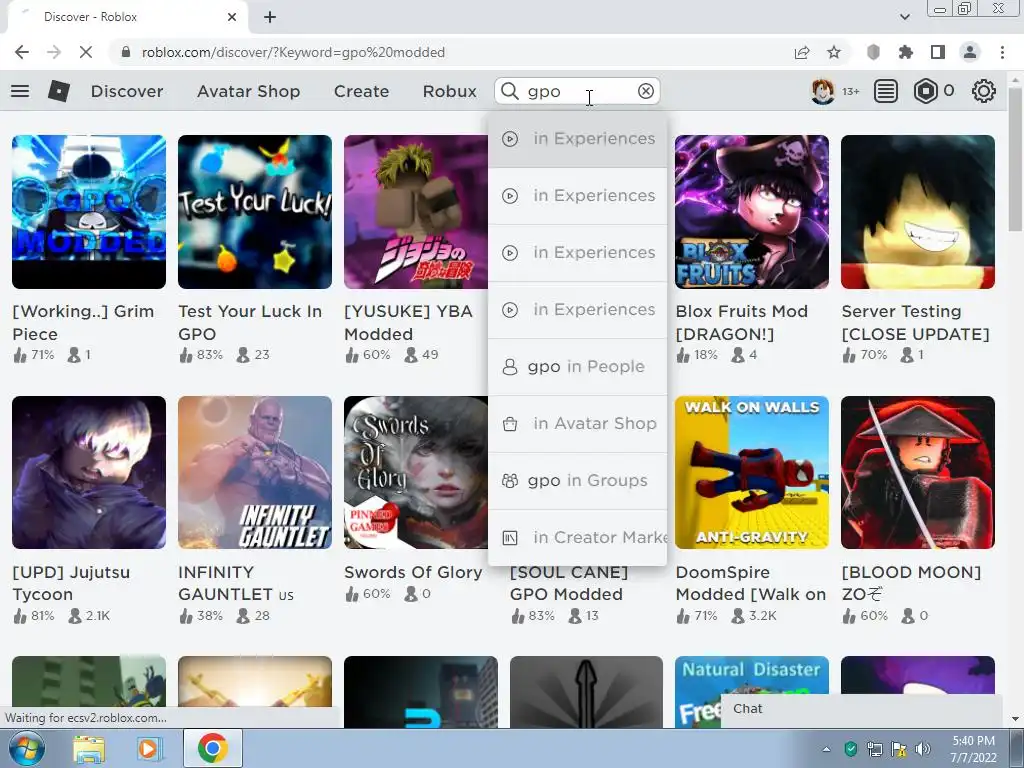Image resolution: width=1024 pixels, height=768 pixels.
Task: Open the Avatar Shop menu item
Action: point(249,91)
